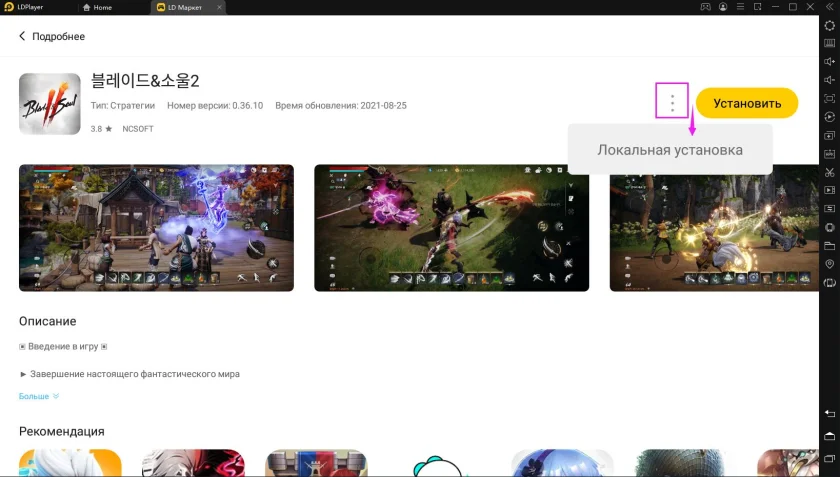Viewport: 840px width, 477px height.
Task: Open multi-instance manager icon in sidebar
Action: point(829,135)
